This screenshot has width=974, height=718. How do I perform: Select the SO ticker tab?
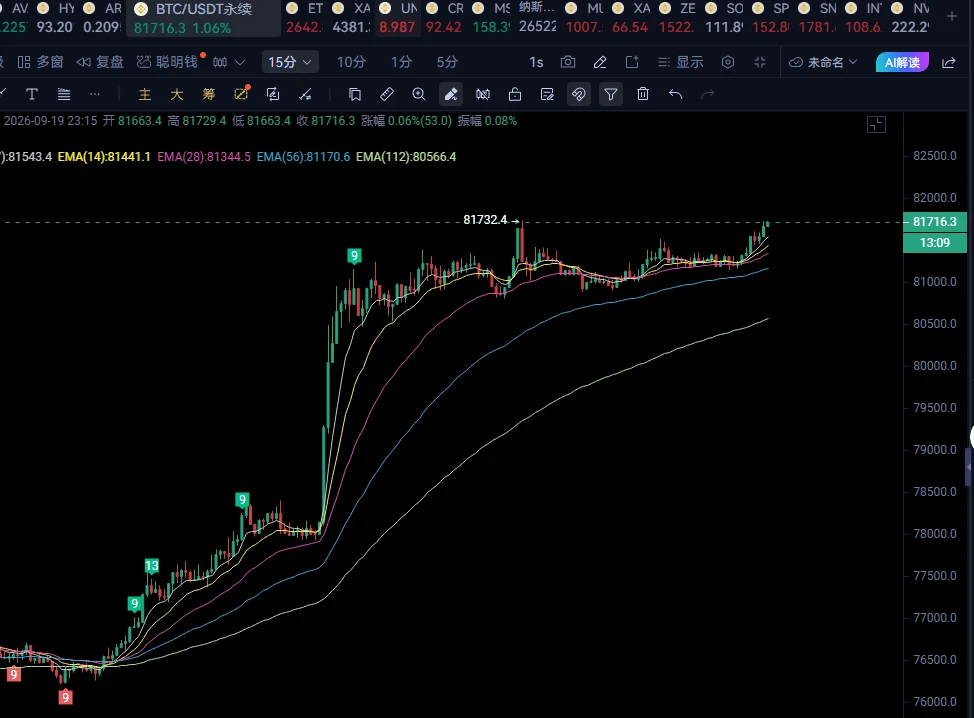pos(724,18)
